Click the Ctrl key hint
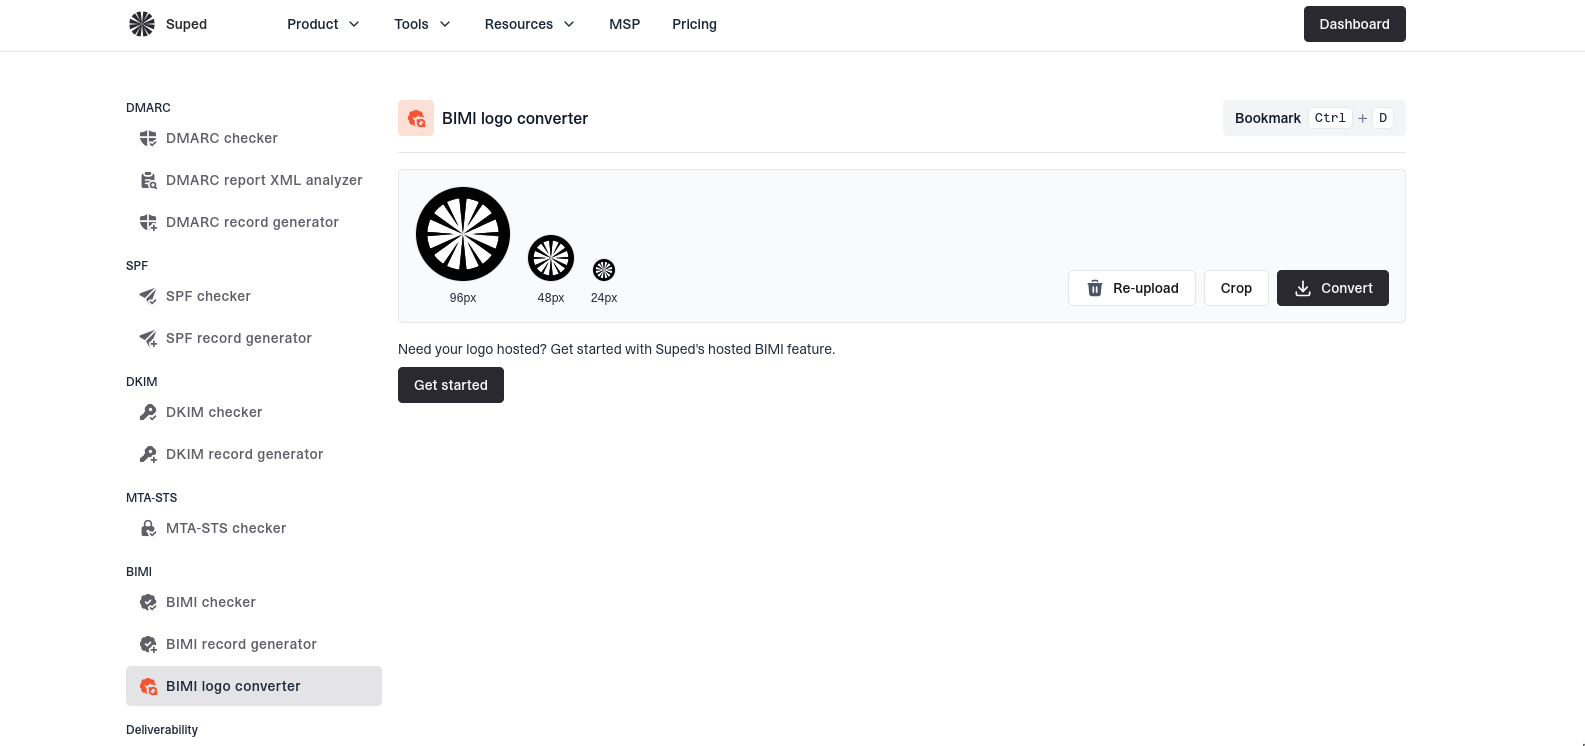The image size is (1585, 746). tap(1330, 118)
